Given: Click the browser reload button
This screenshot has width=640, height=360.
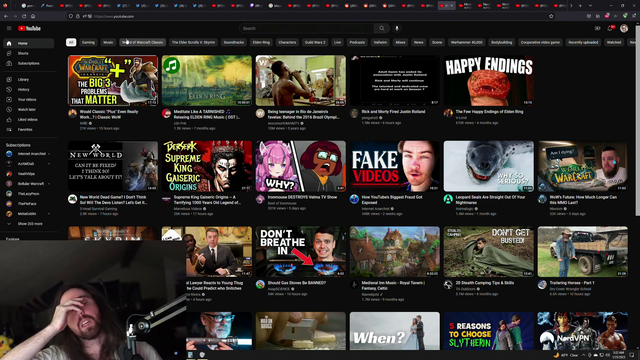Looking at the screenshot, I should [x=24, y=16].
